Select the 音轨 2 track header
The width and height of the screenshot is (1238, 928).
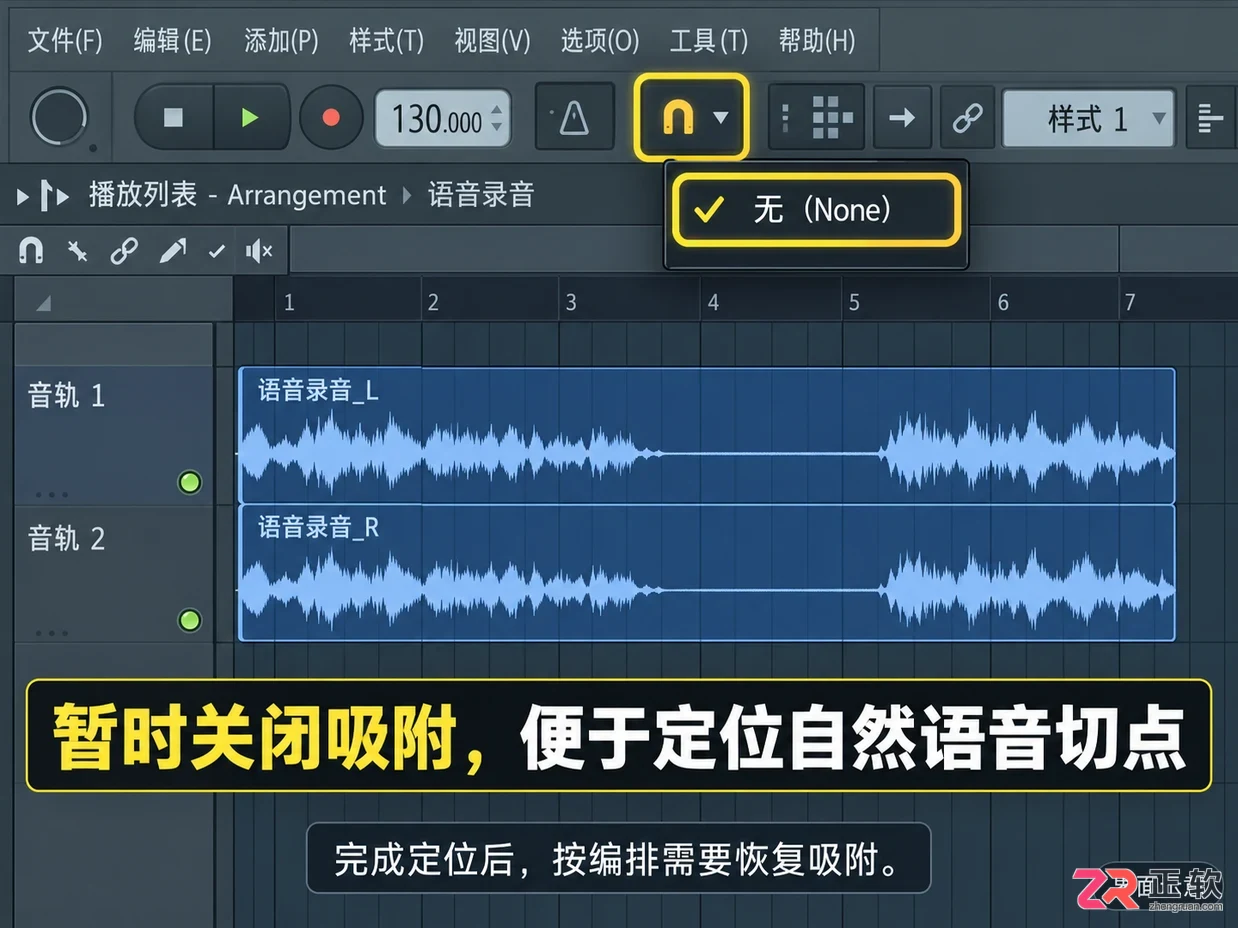[x=114, y=574]
